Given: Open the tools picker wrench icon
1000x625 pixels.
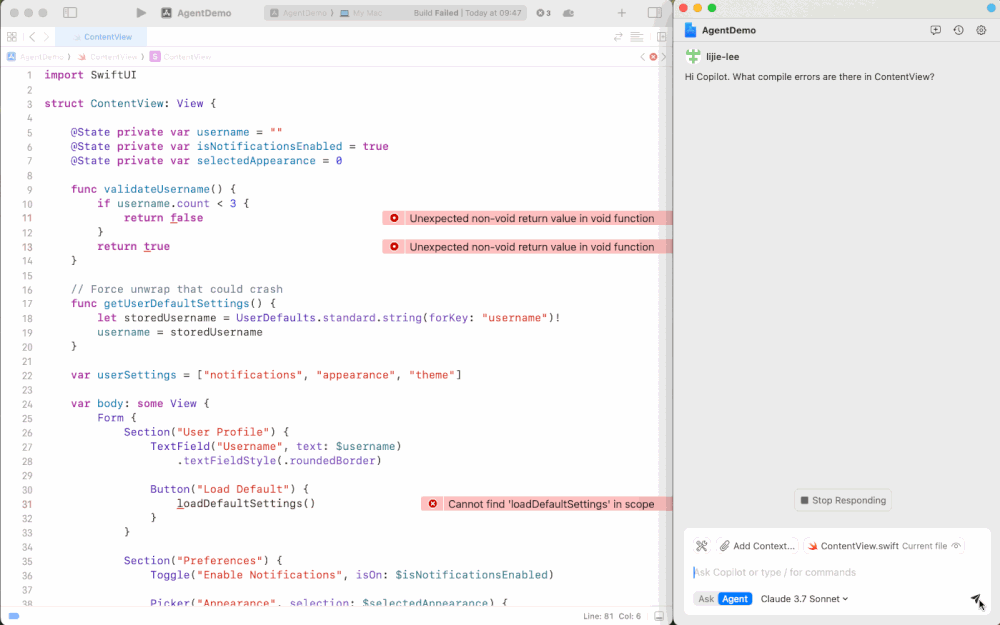Looking at the screenshot, I should [701, 545].
